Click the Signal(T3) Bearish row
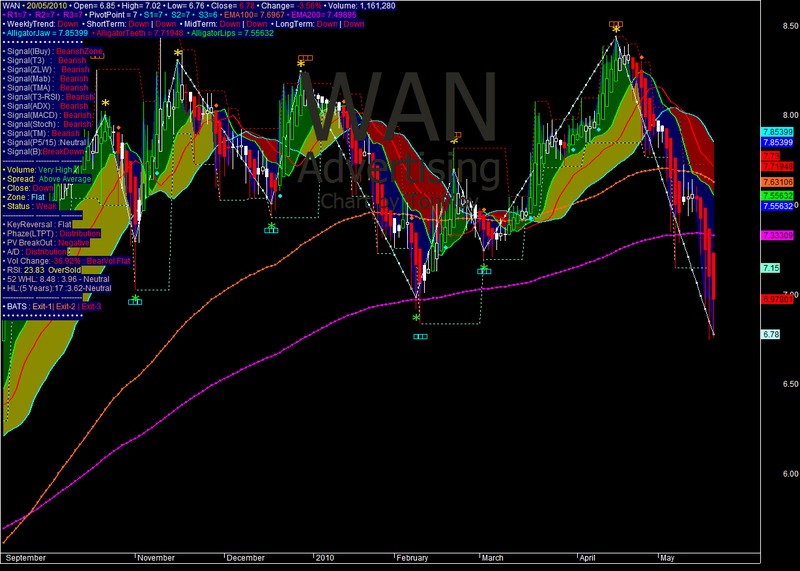 click(46, 60)
